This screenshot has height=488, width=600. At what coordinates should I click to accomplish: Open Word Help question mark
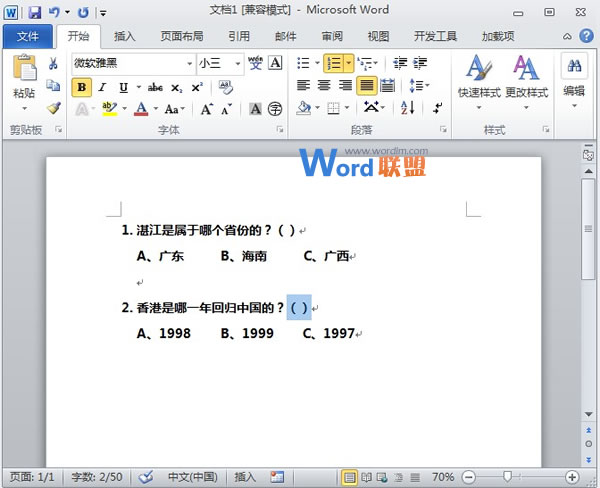coord(586,36)
